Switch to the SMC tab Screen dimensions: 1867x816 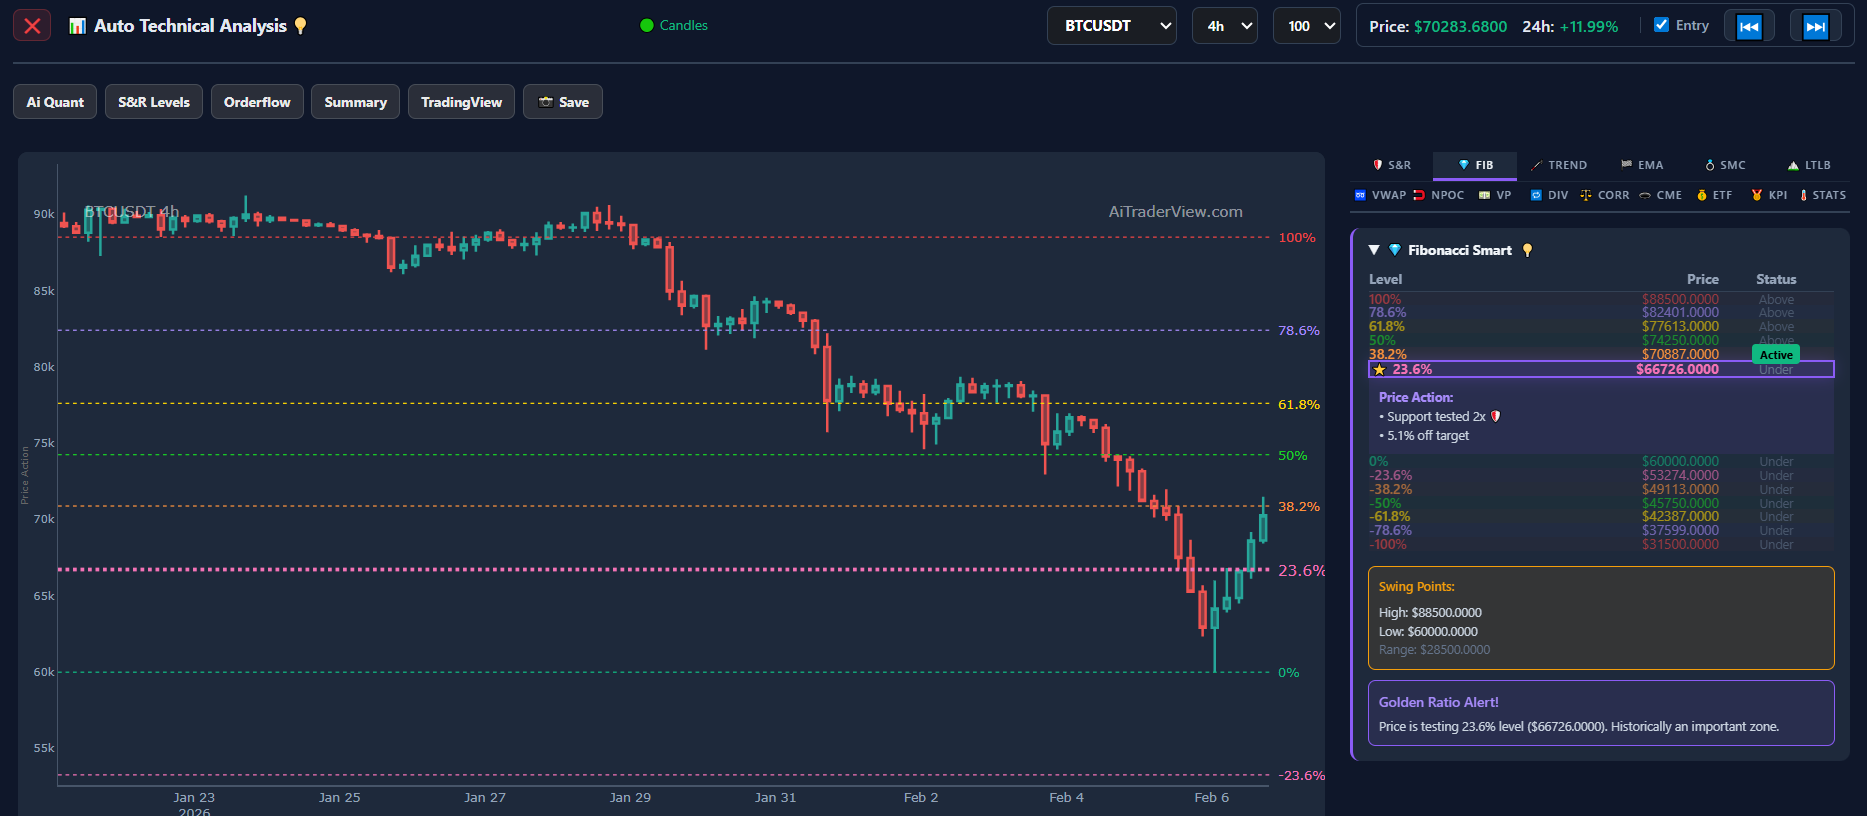click(1725, 165)
